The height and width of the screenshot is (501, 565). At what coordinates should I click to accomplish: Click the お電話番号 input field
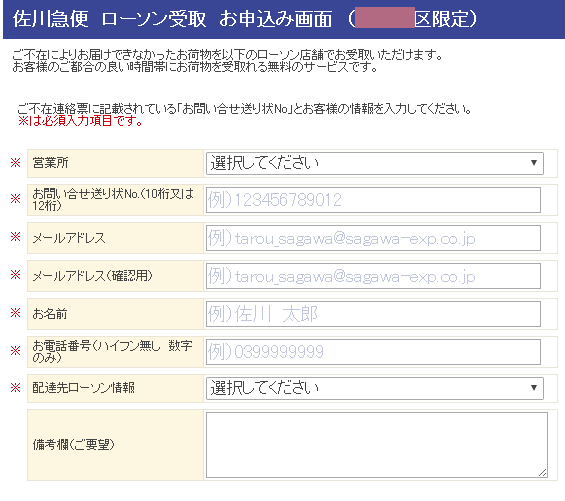click(373, 352)
